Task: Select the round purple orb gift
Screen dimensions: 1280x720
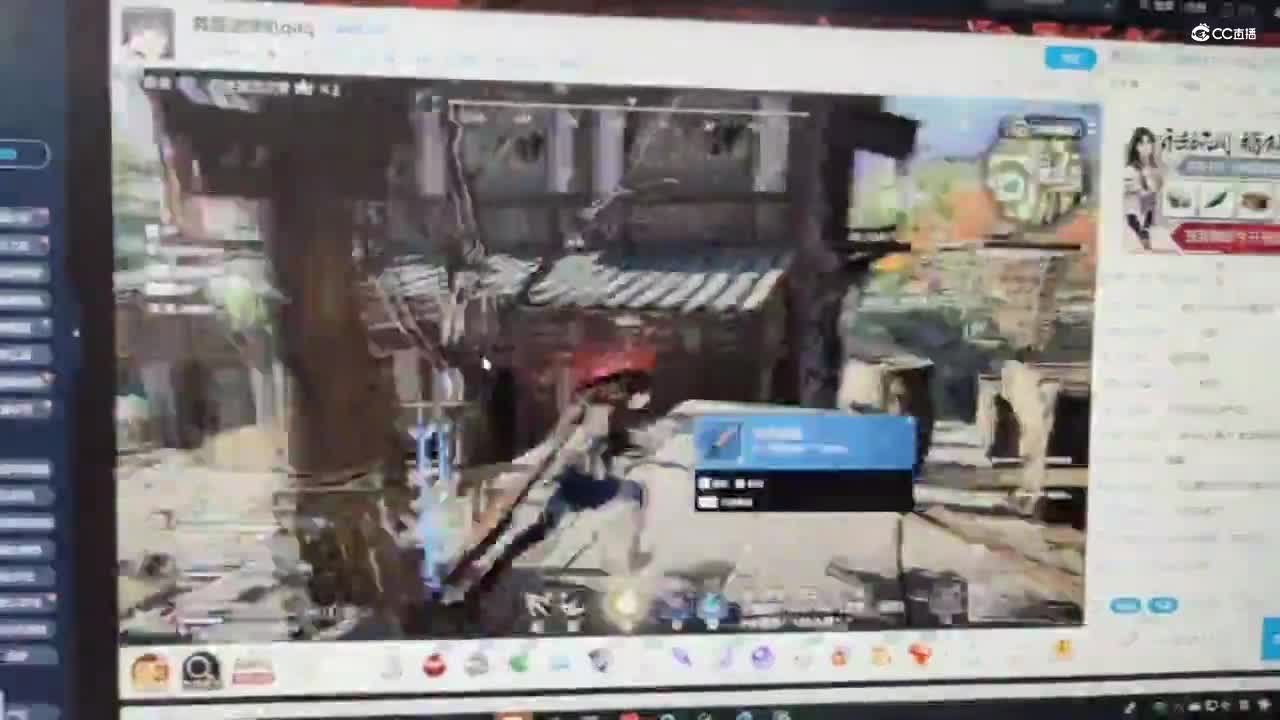Action: click(762, 657)
